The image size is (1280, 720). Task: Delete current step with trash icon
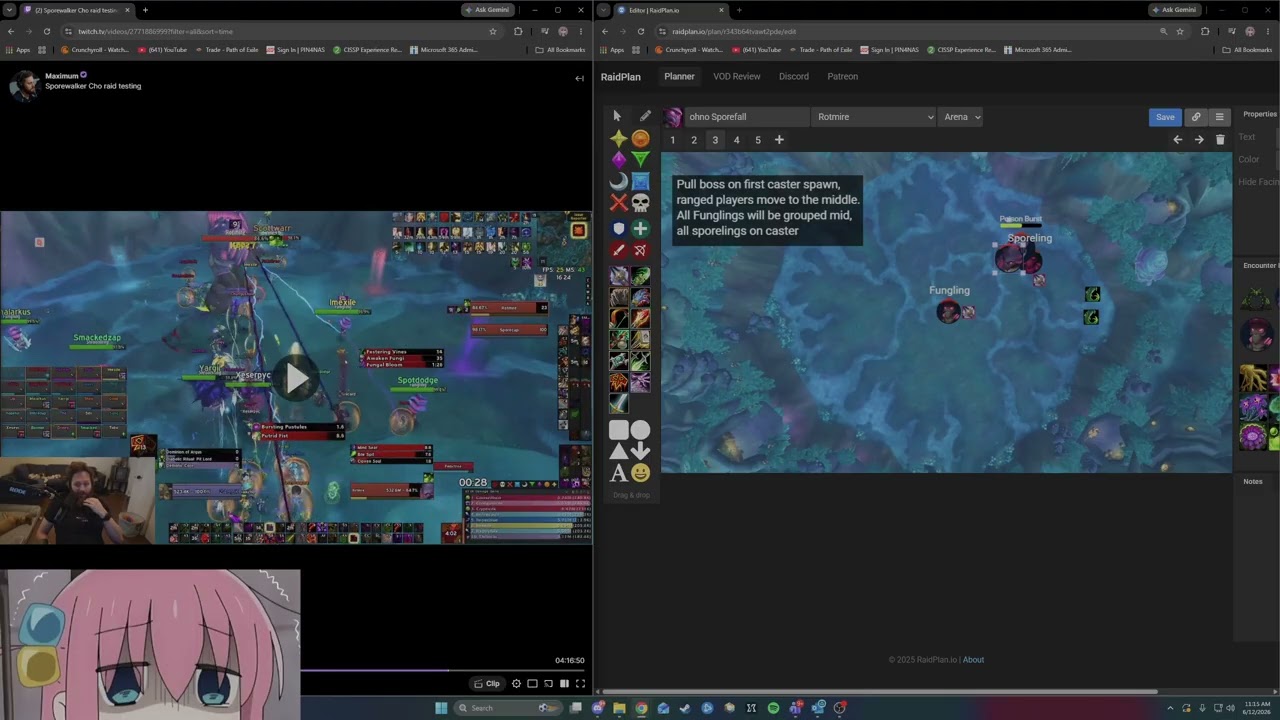[x=1220, y=140]
